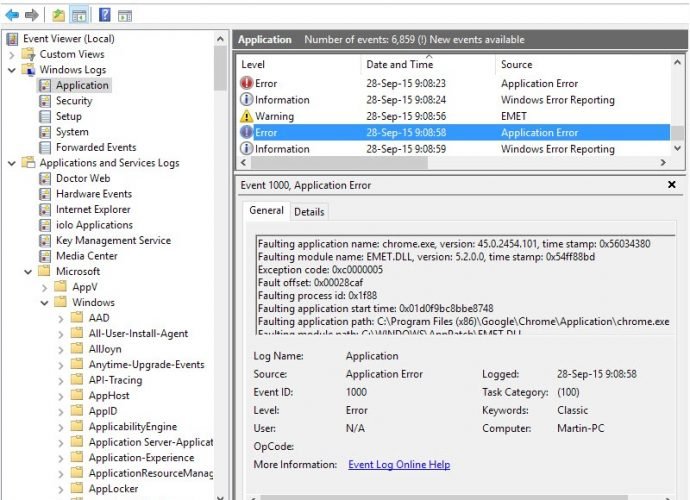This screenshot has height=500, width=690.
Task: Open Help via the question mark icon
Action: [x=105, y=15]
